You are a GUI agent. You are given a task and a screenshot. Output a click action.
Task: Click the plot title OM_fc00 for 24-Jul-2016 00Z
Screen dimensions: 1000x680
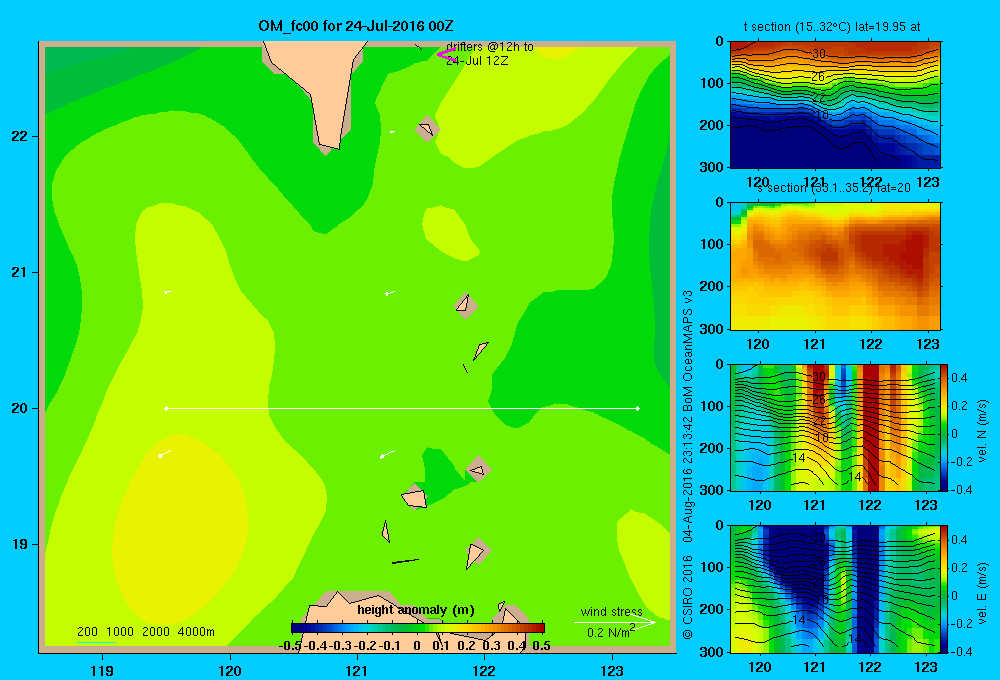pyautogui.click(x=355, y=26)
